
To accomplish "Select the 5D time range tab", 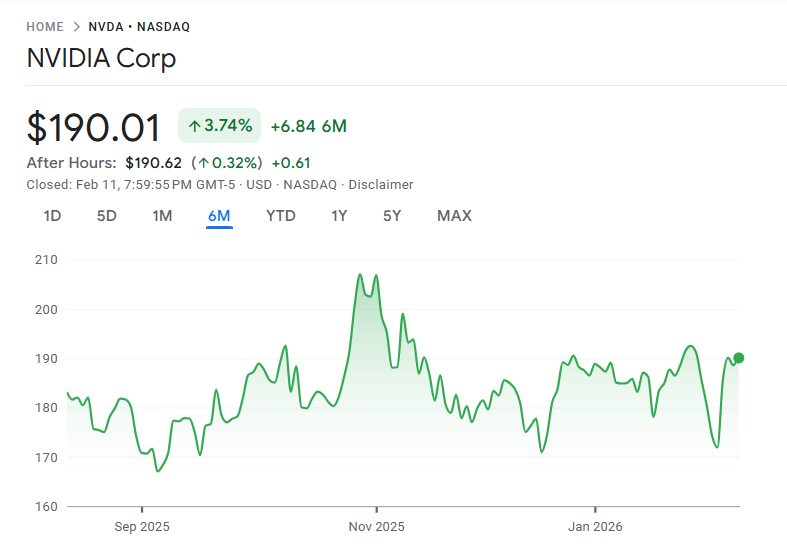I will pos(106,216).
